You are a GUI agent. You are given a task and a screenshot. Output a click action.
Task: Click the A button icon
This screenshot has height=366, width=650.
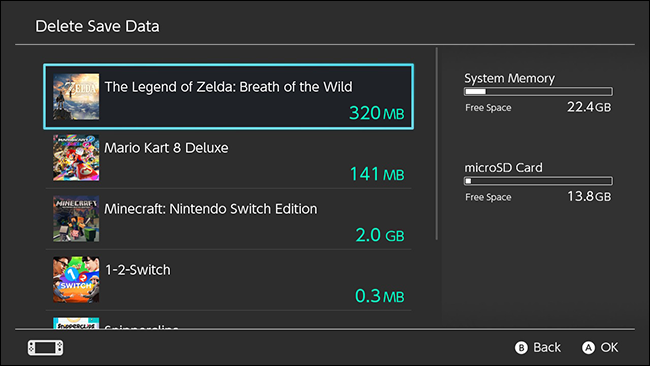tap(588, 348)
